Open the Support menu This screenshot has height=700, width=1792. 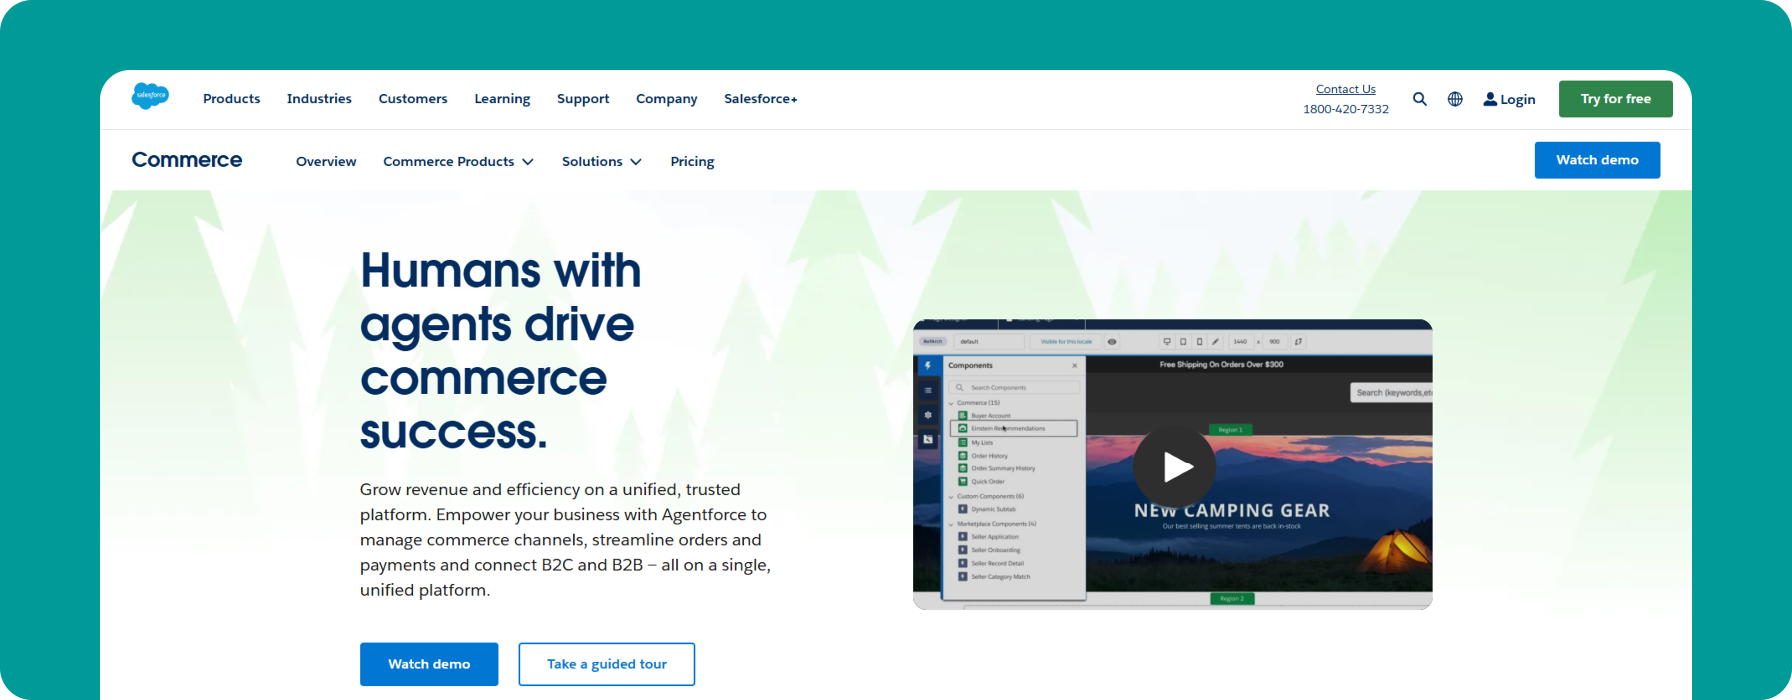[583, 99]
